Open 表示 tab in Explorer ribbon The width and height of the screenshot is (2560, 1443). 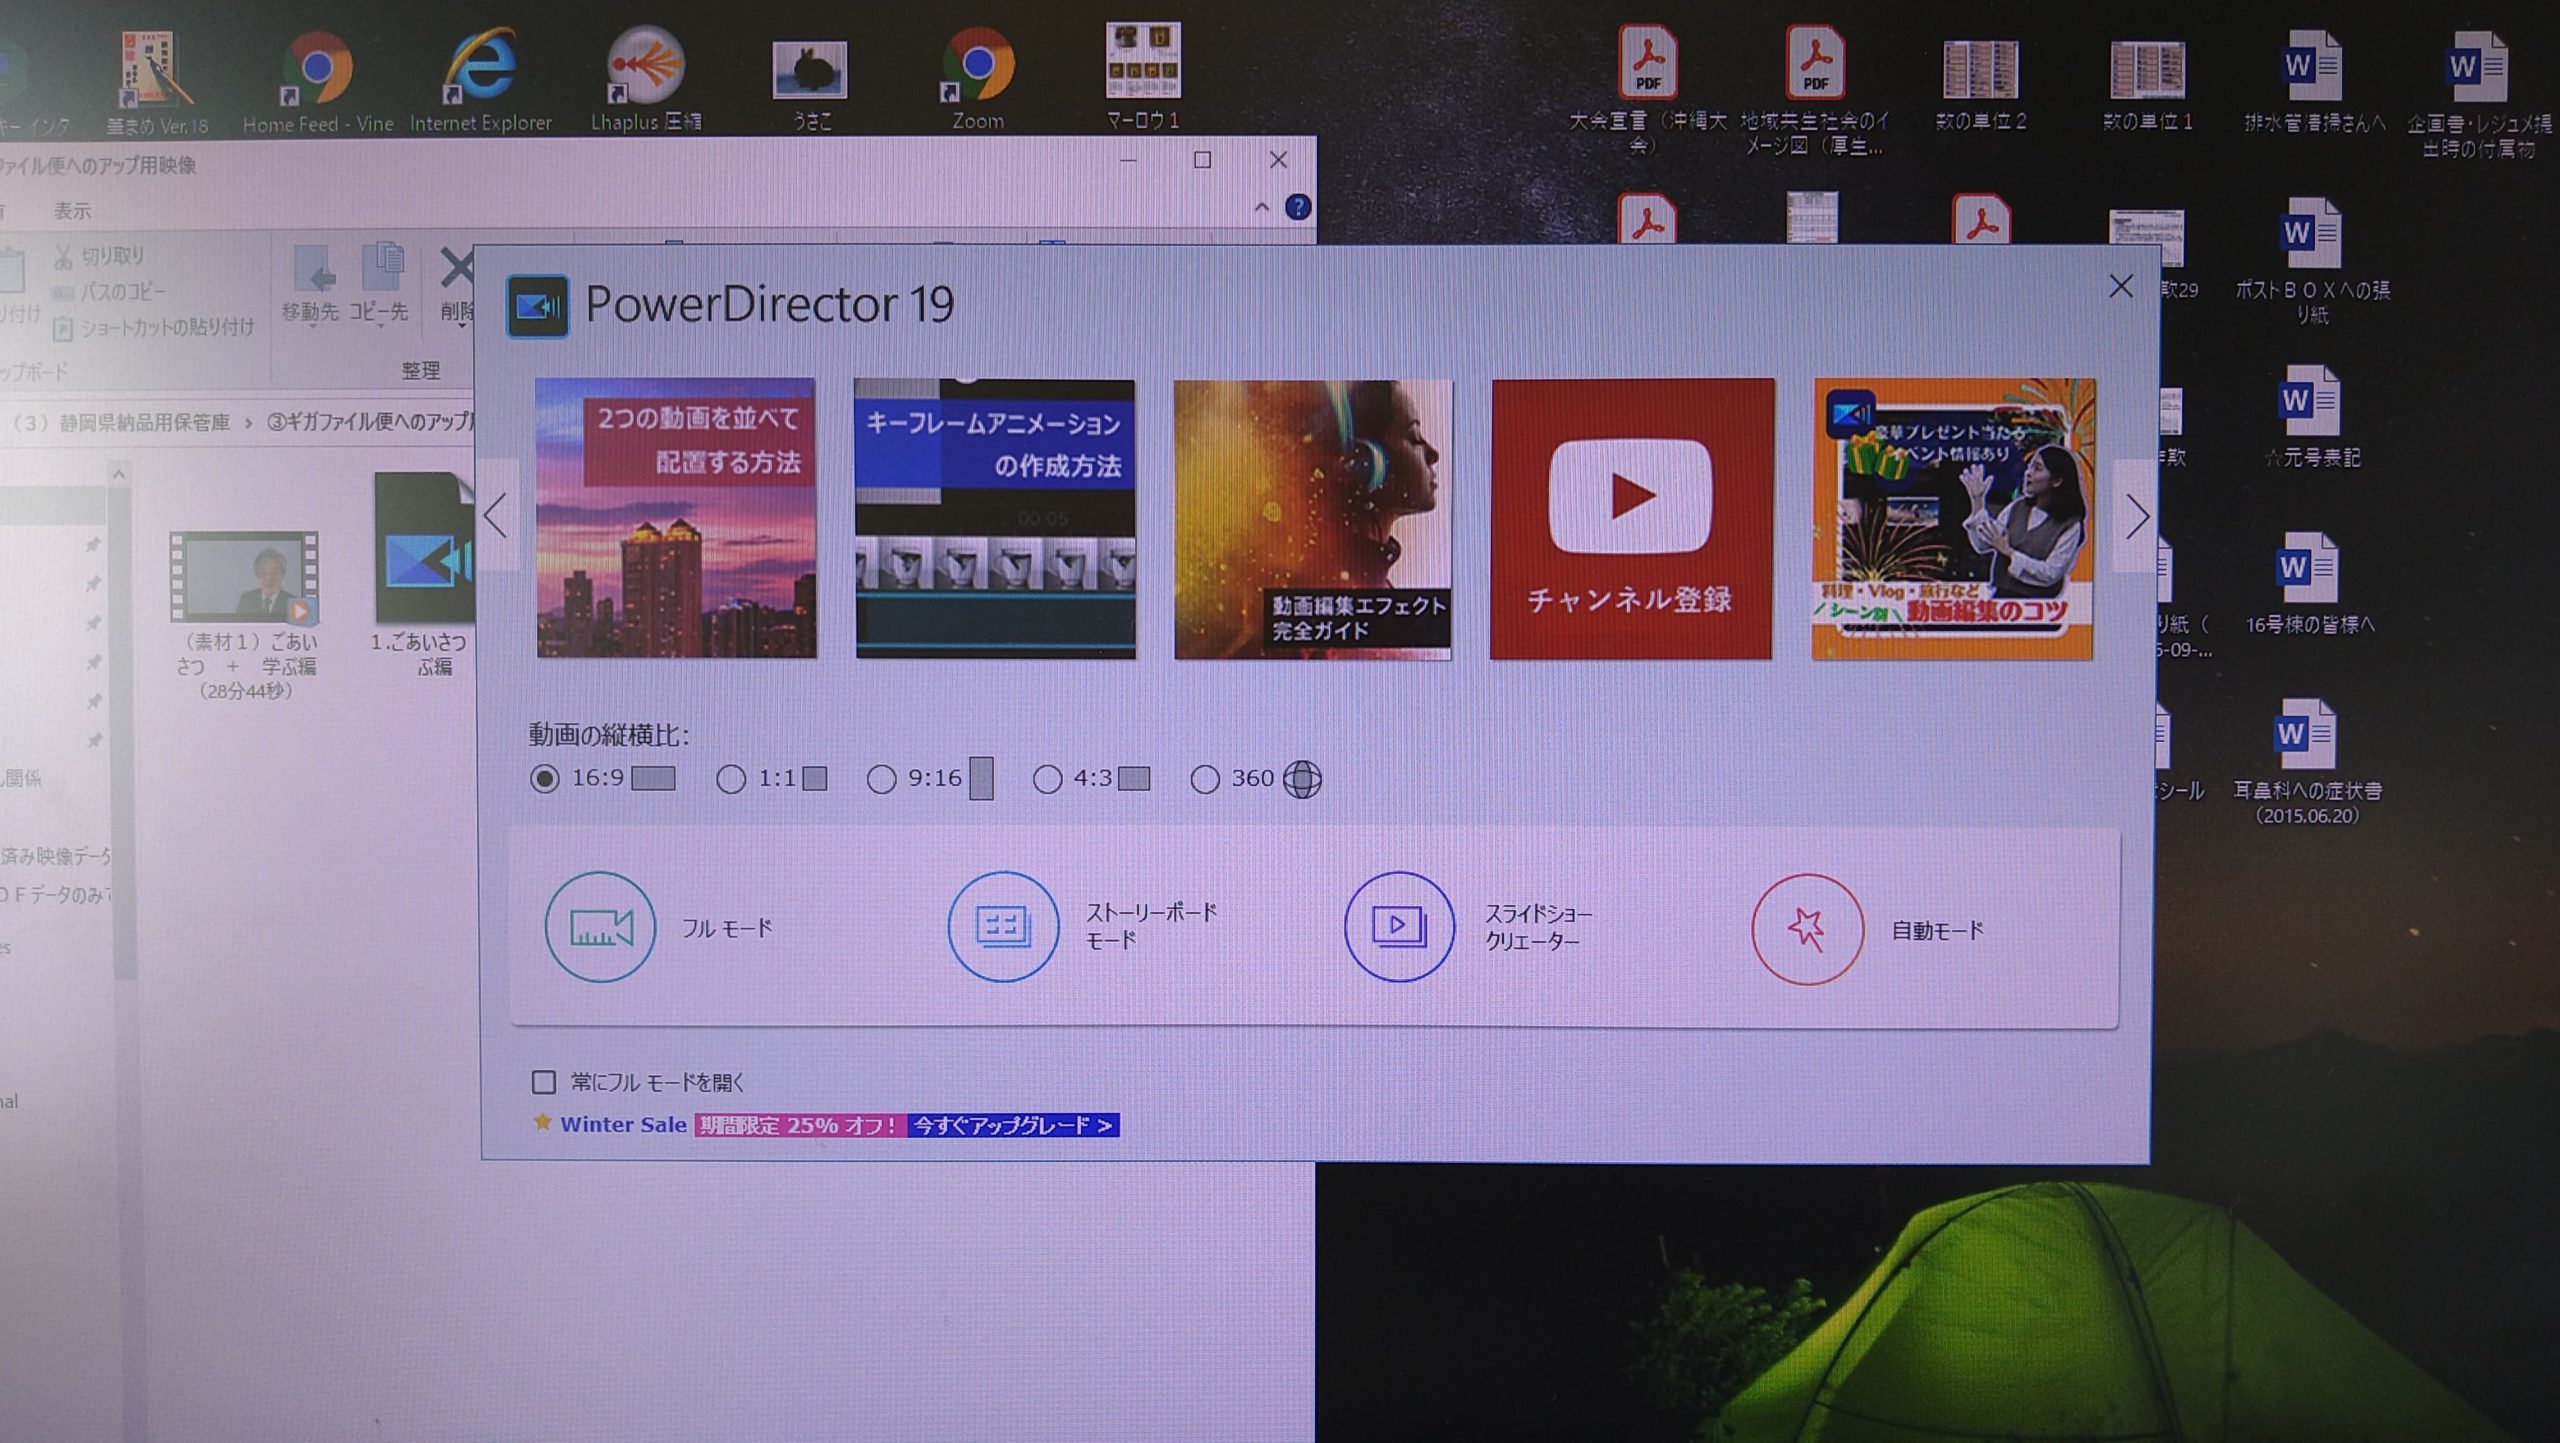pos(71,211)
